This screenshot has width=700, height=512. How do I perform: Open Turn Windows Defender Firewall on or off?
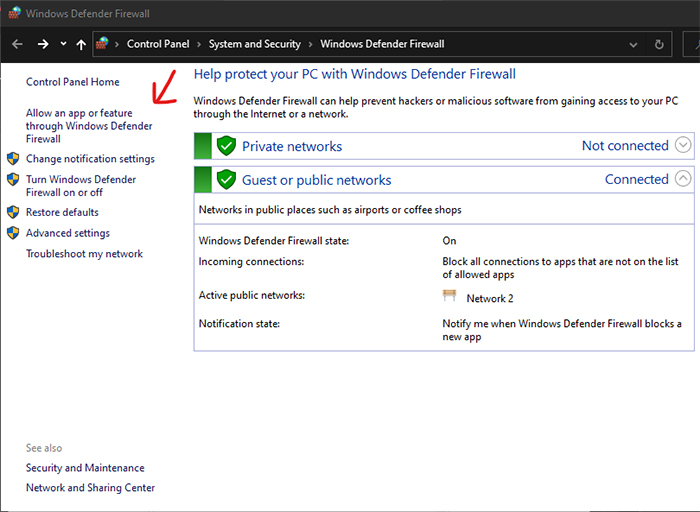[81, 186]
